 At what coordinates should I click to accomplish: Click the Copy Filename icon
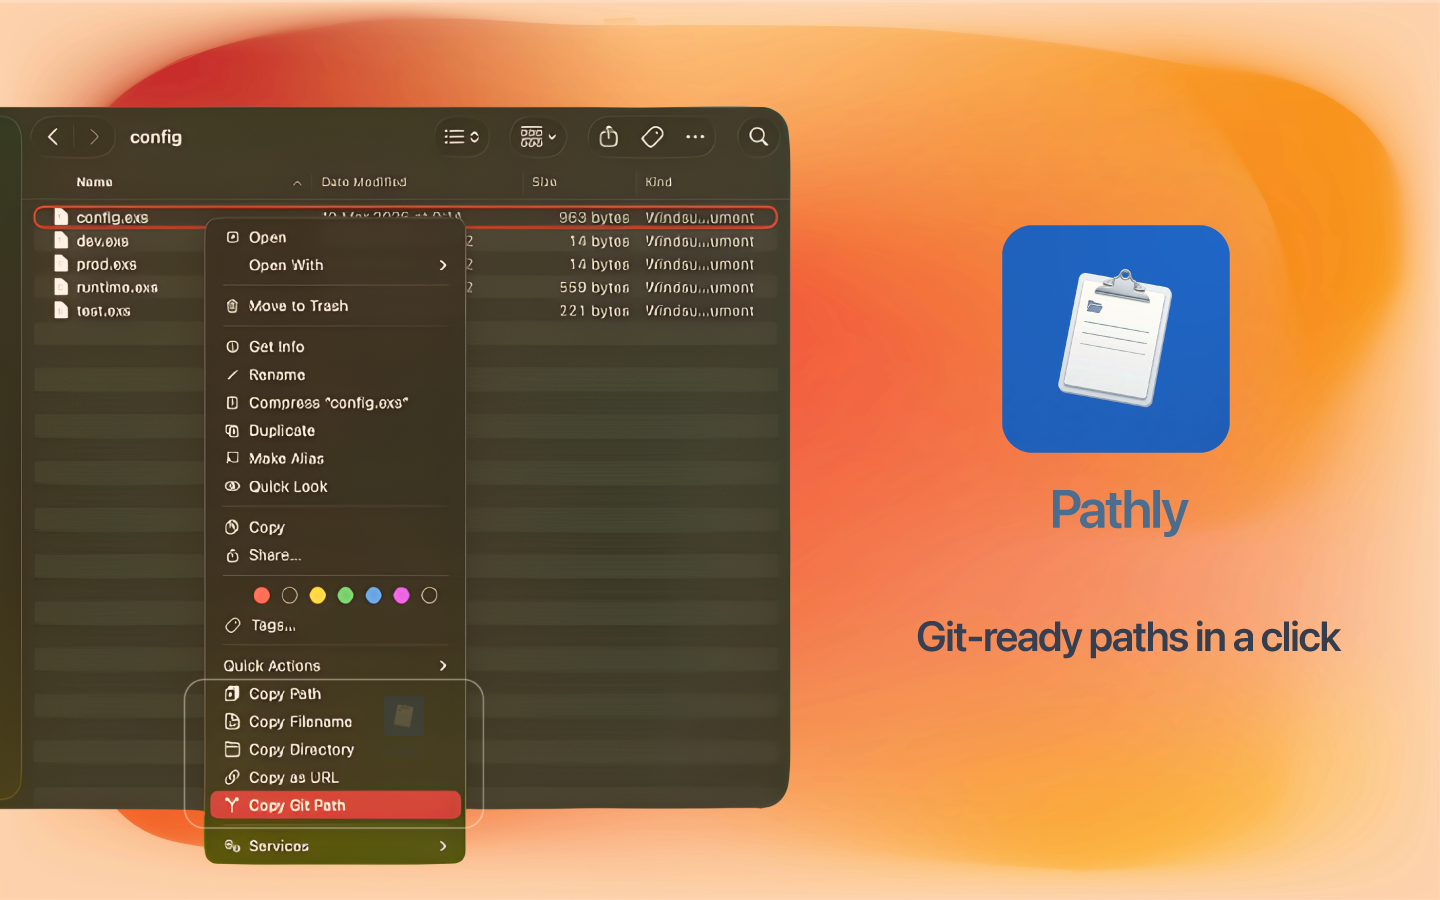click(x=232, y=721)
